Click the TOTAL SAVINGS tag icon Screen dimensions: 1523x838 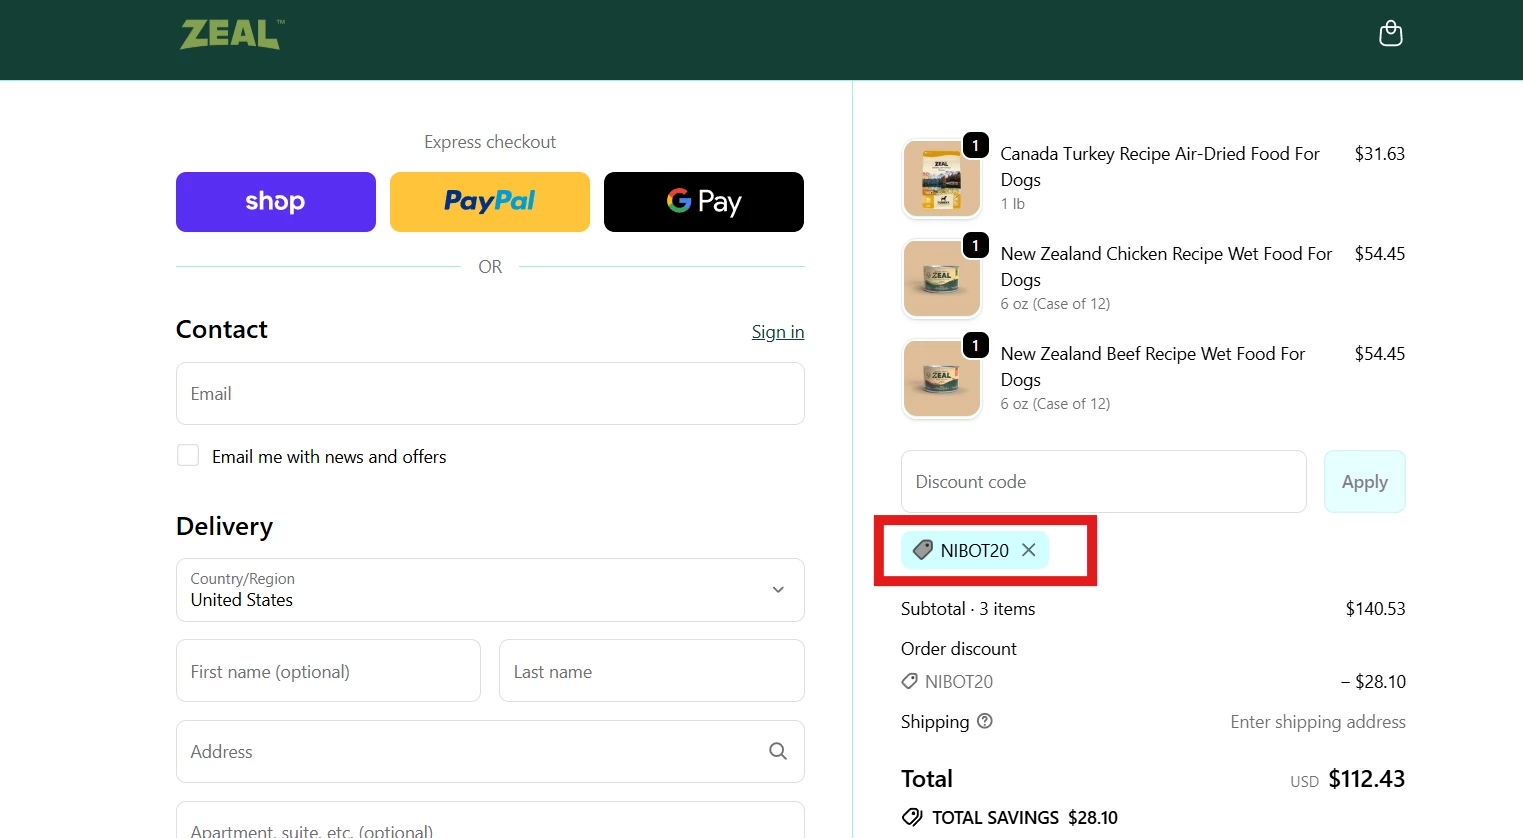click(911, 817)
